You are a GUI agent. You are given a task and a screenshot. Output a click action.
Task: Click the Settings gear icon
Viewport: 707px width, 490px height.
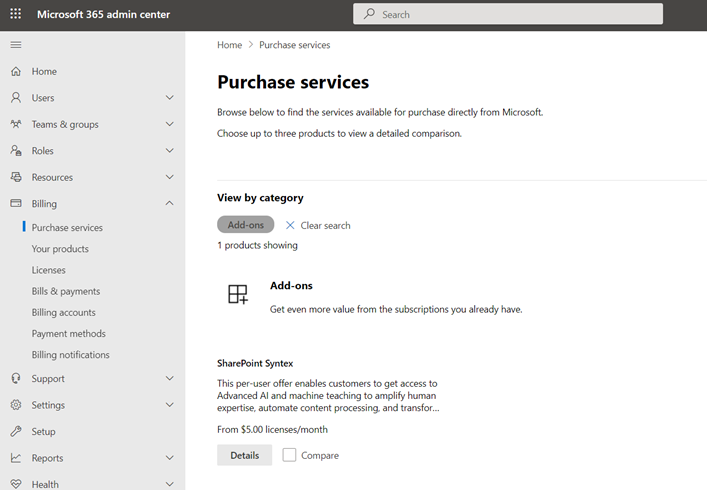(x=16, y=405)
